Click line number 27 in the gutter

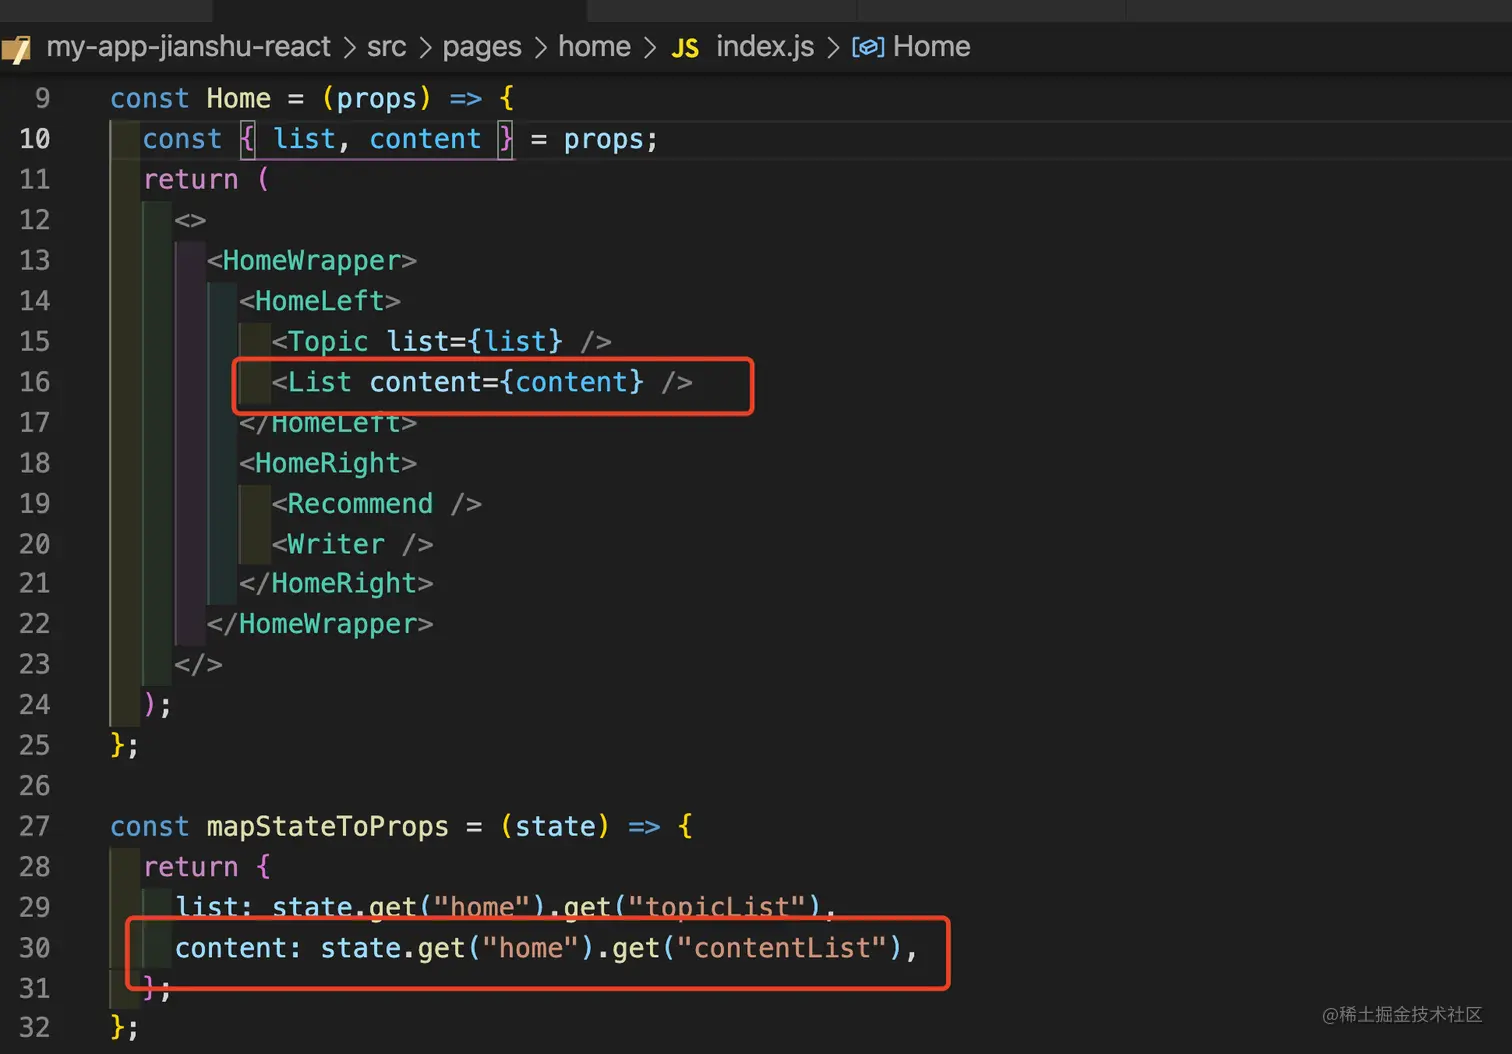click(34, 827)
